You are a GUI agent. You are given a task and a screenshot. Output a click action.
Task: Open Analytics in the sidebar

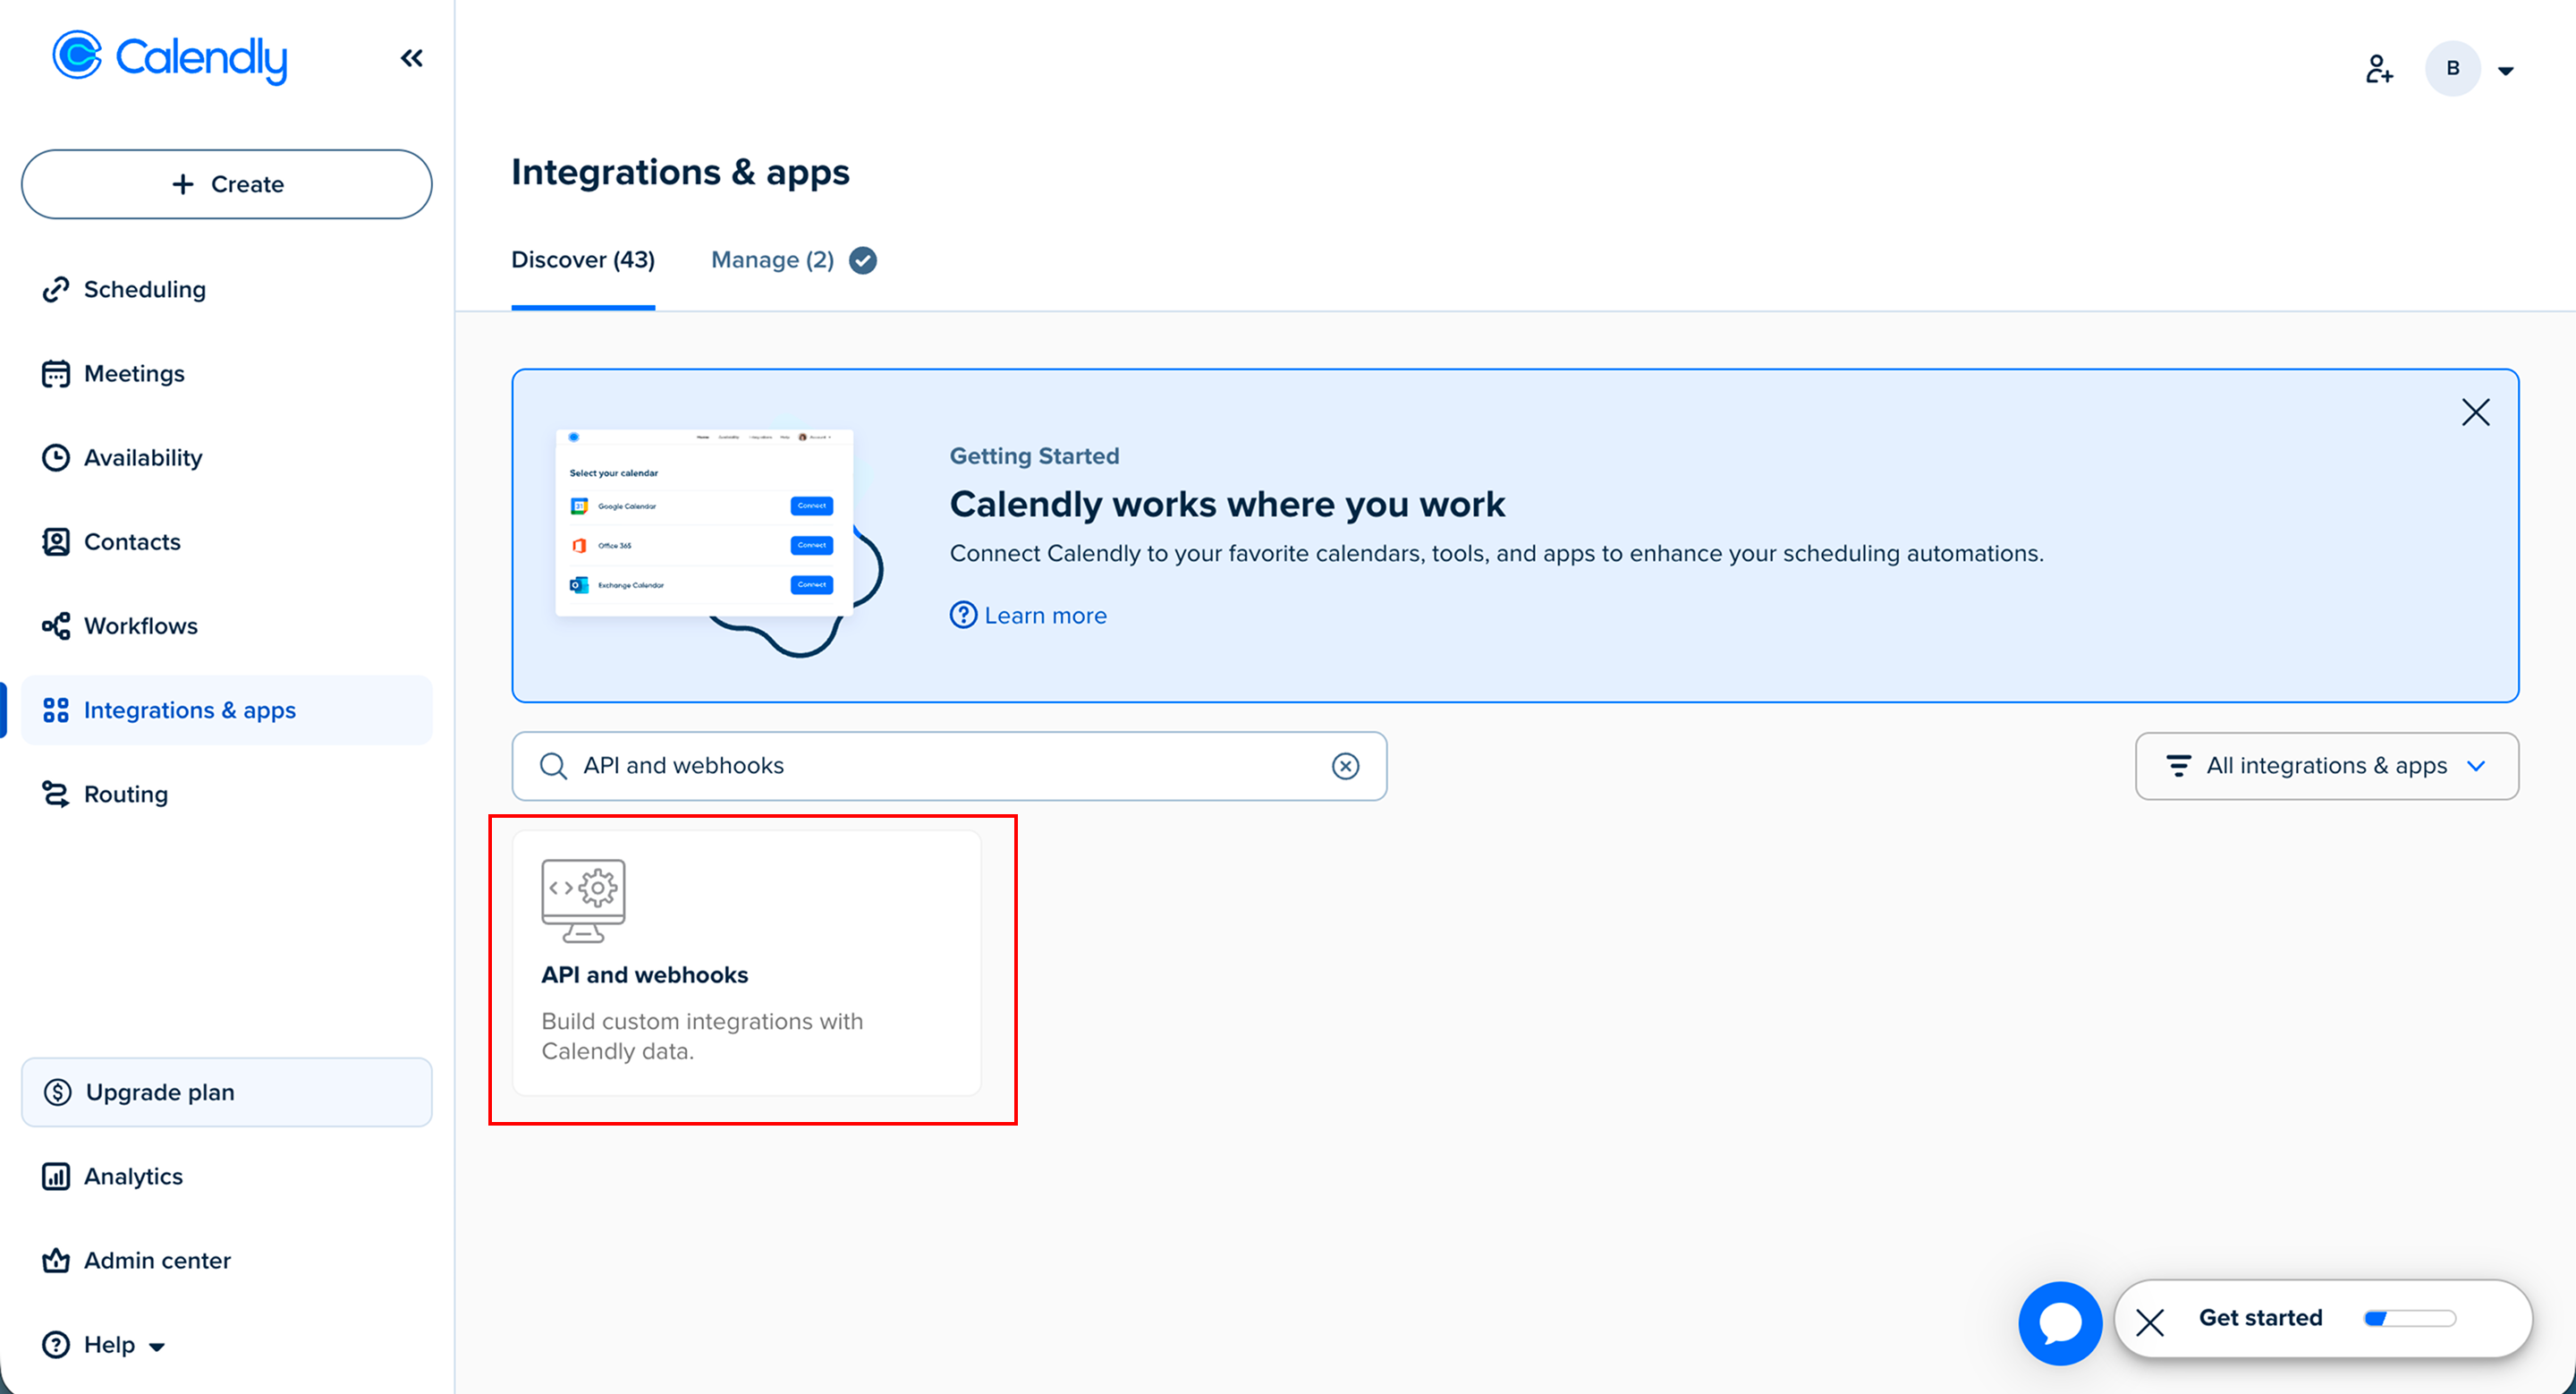pos(133,1176)
